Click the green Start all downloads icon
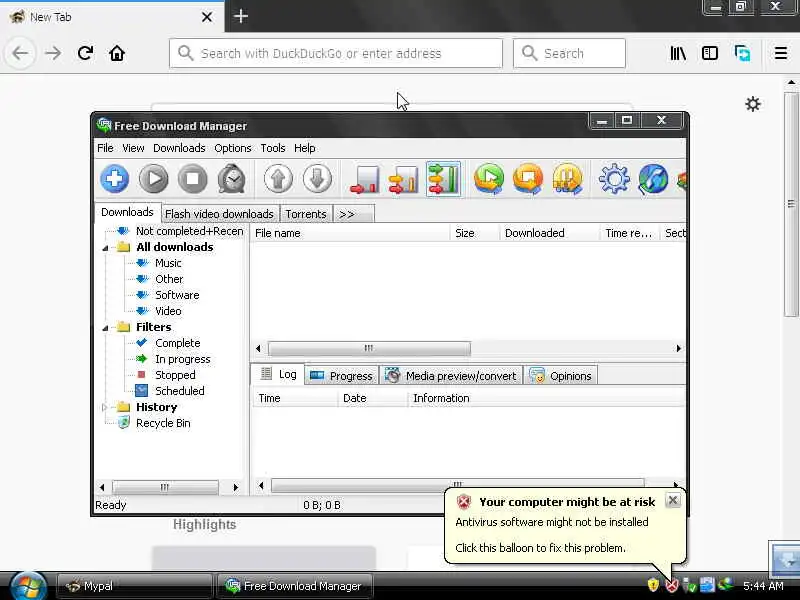800x600 pixels. (x=489, y=179)
